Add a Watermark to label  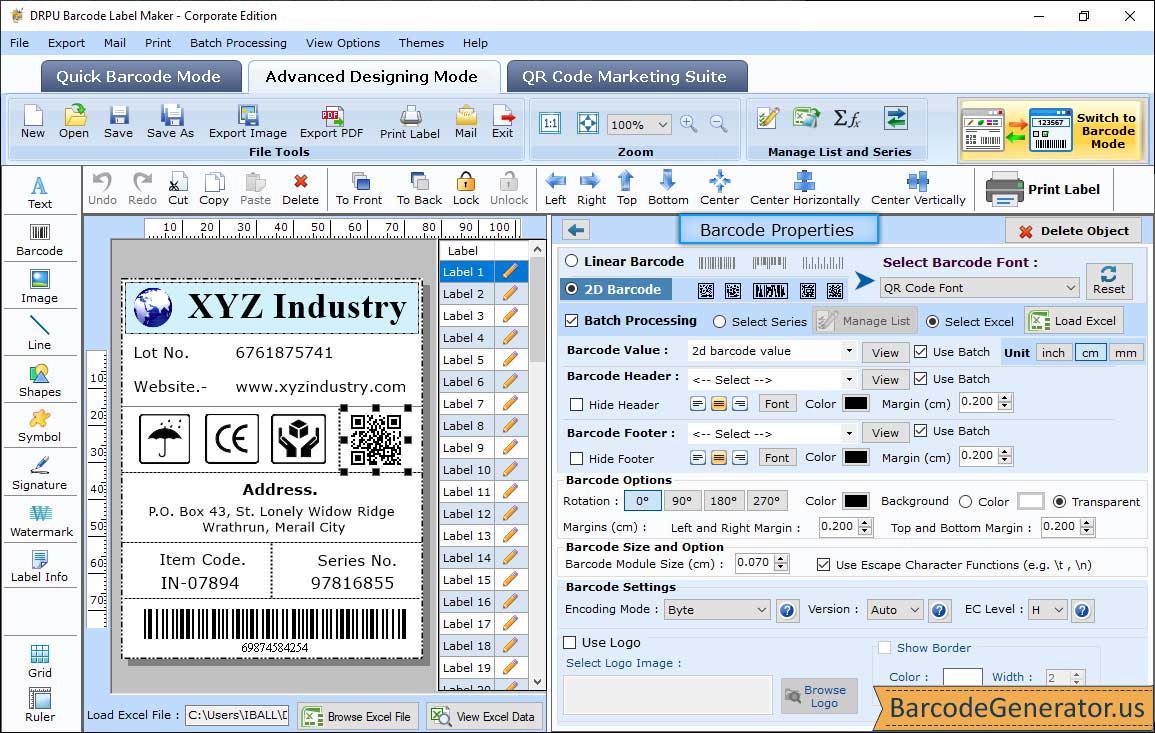(x=40, y=521)
